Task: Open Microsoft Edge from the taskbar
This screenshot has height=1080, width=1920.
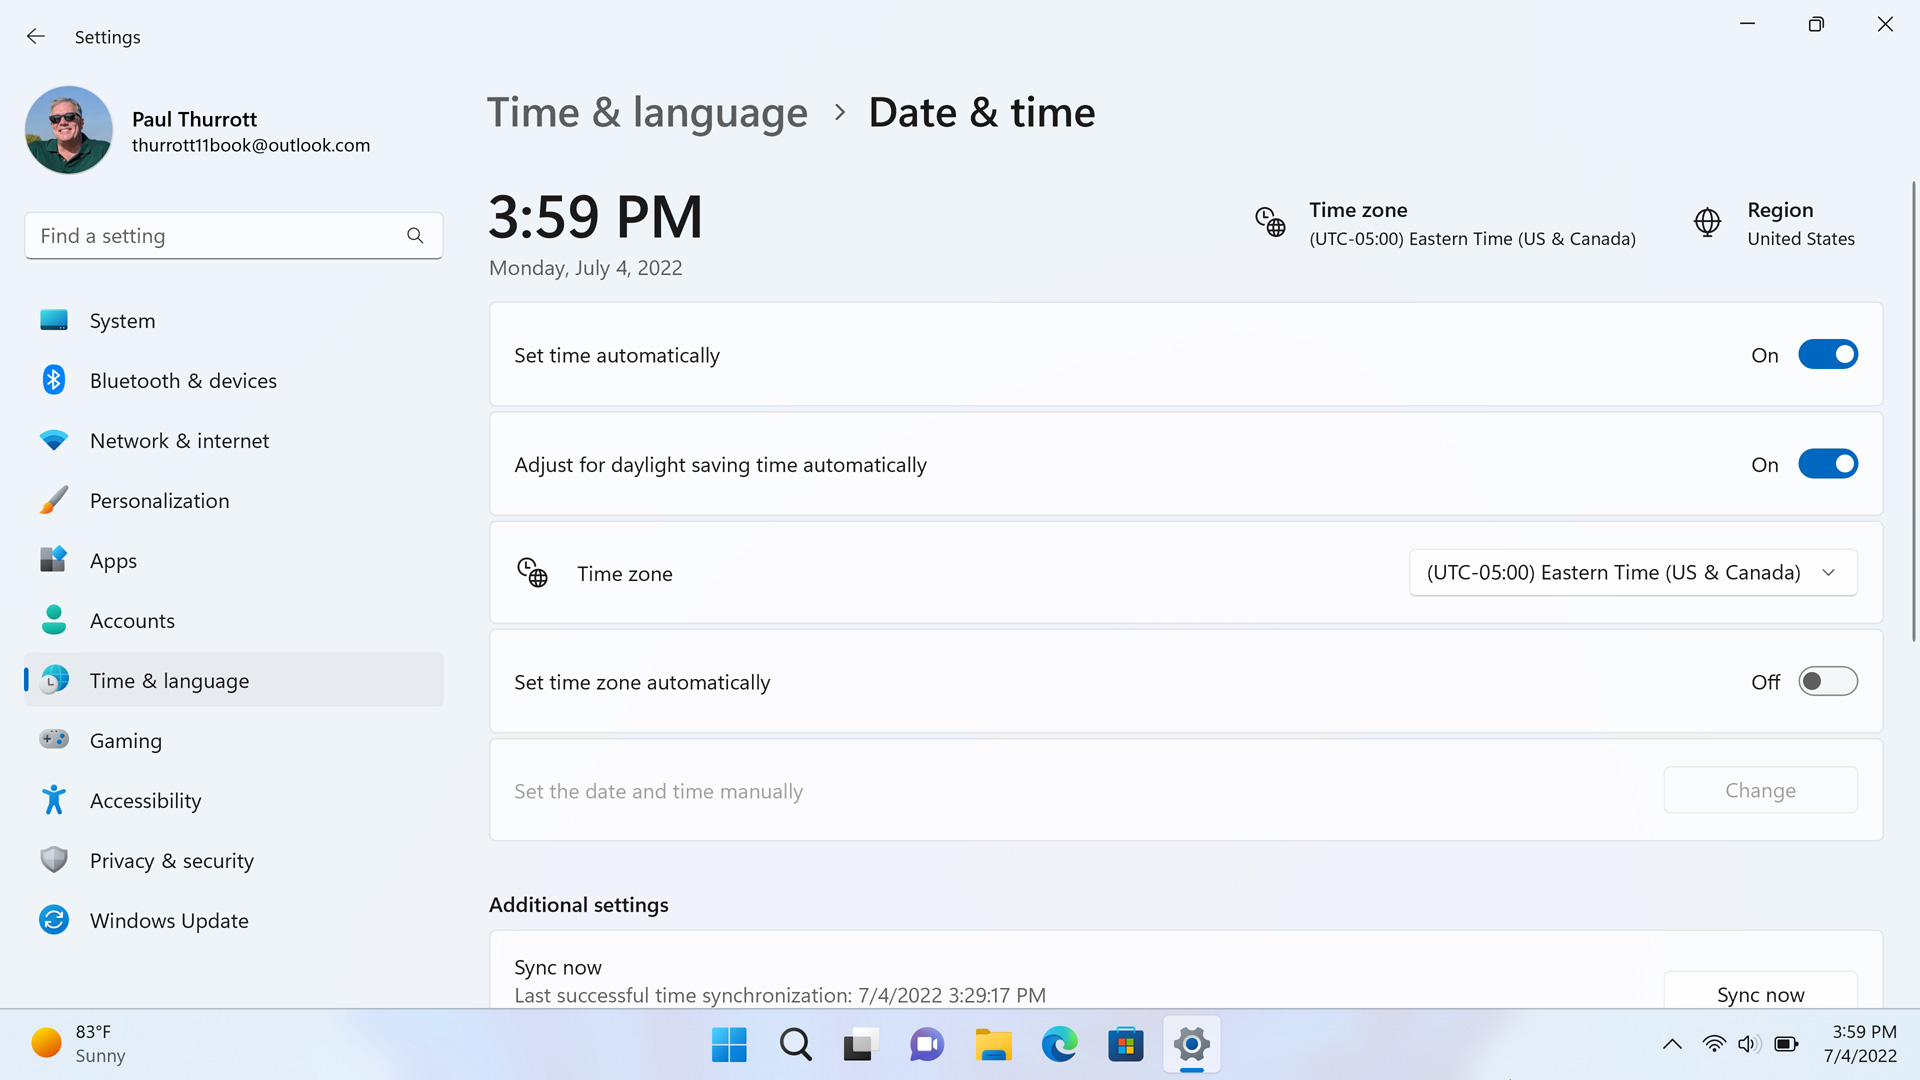Action: 1059,1045
